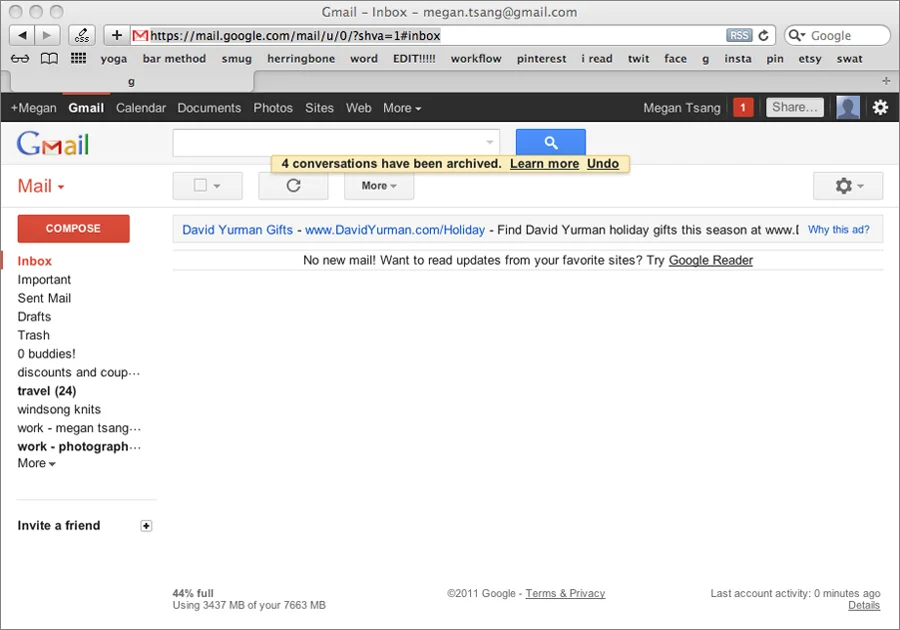
Task: Open Photos in the Google bar
Action: pyautogui.click(x=273, y=108)
